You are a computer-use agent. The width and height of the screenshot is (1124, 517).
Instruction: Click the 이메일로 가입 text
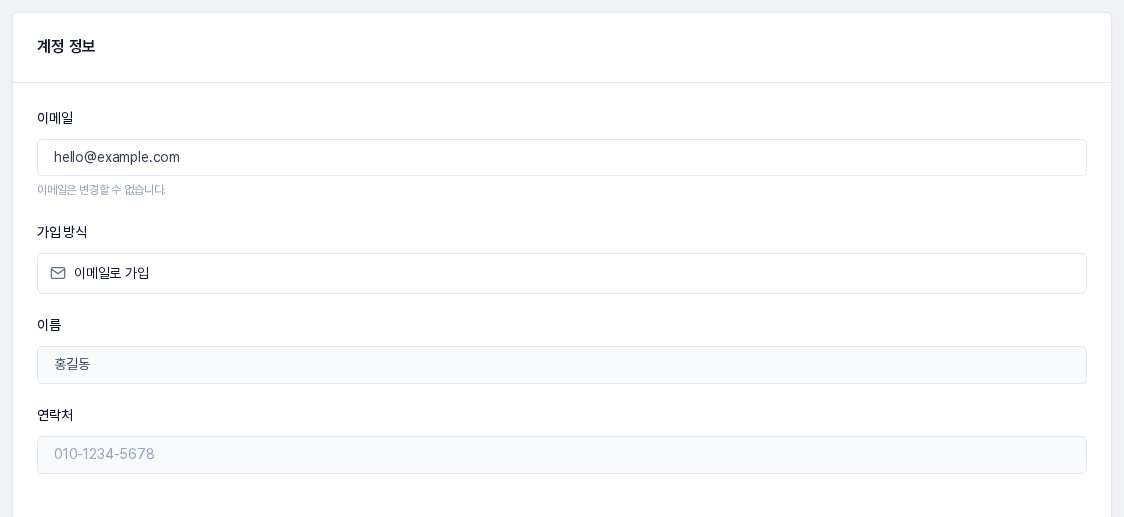click(111, 273)
